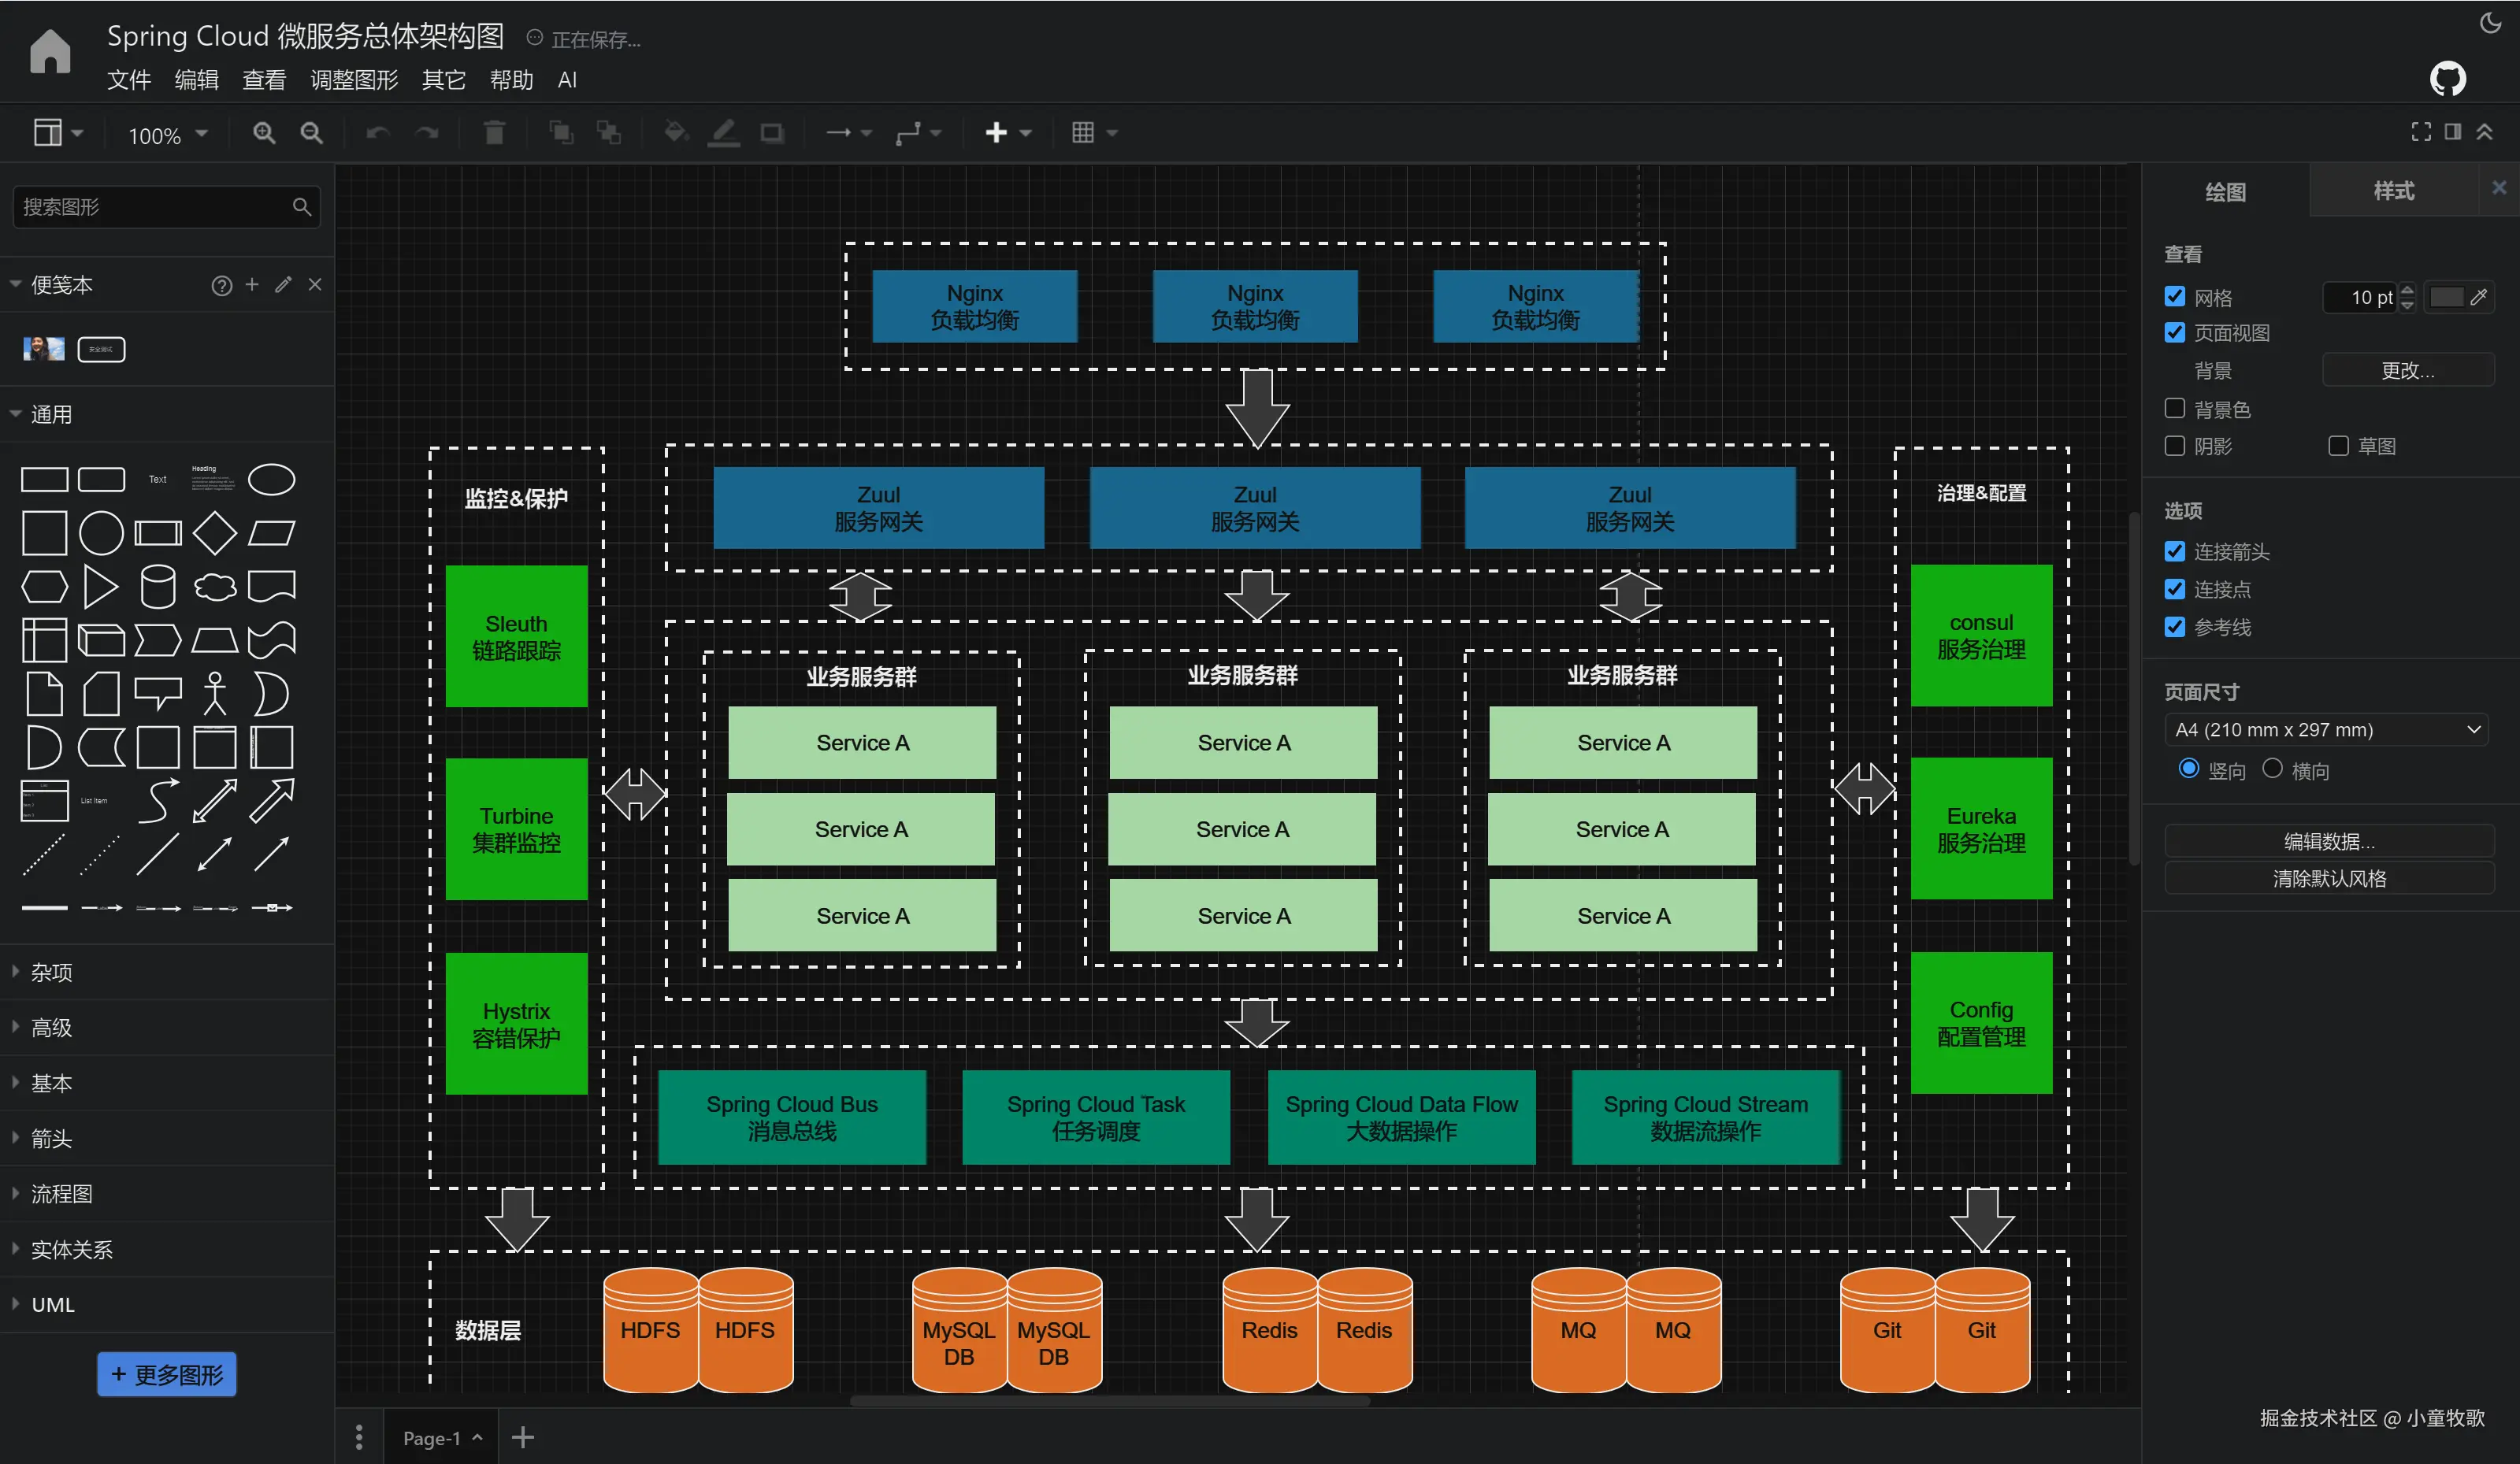This screenshot has width=2520, height=1464.
Task: Click the home icon
Action: coord(50,51)
